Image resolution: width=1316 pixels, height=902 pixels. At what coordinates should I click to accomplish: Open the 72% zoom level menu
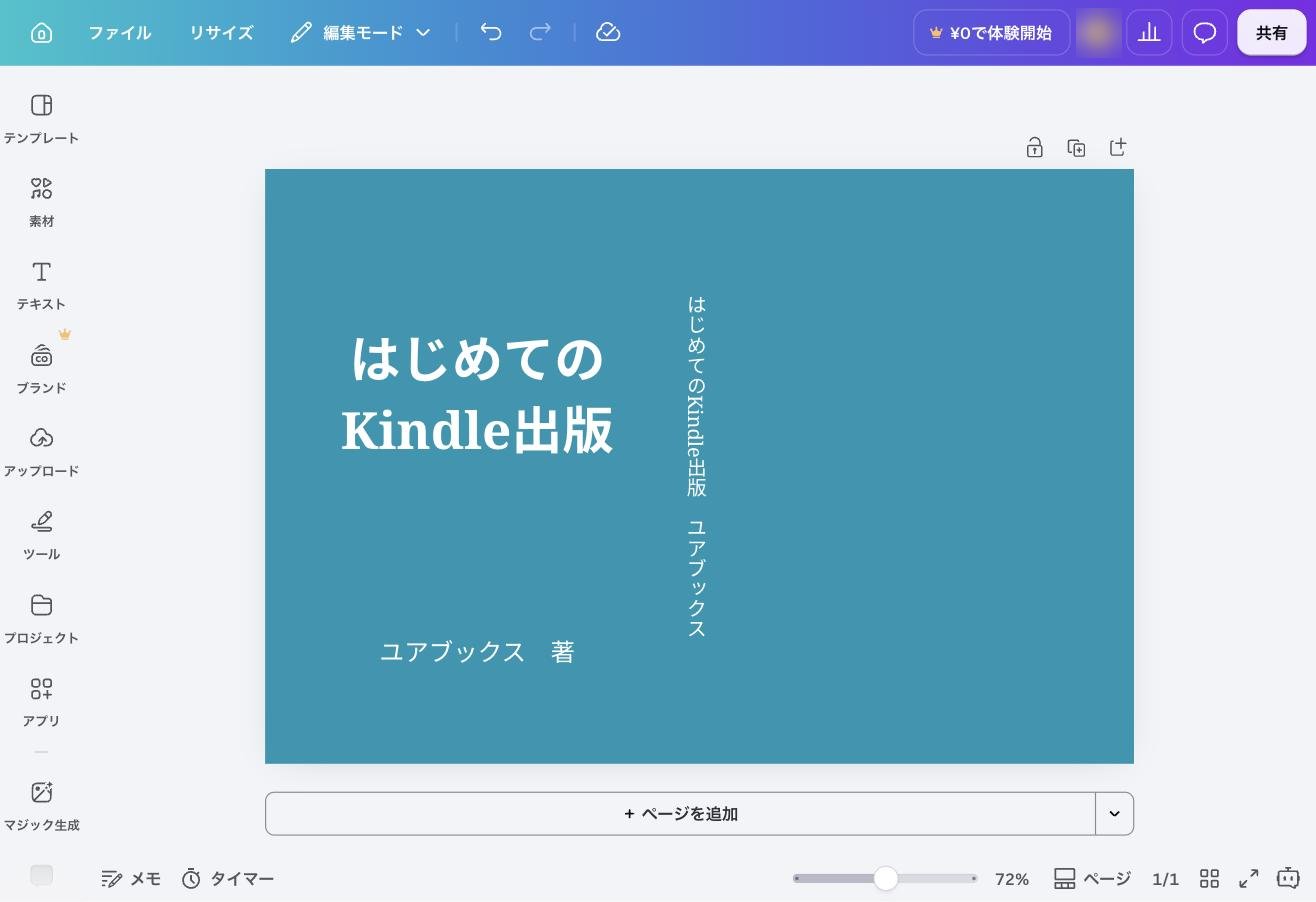click(x=1012, y=879)
